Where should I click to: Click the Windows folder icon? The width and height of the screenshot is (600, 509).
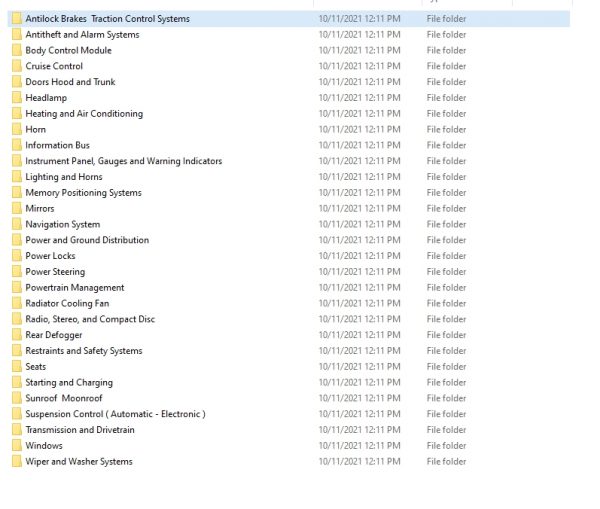tap(16, 445)
